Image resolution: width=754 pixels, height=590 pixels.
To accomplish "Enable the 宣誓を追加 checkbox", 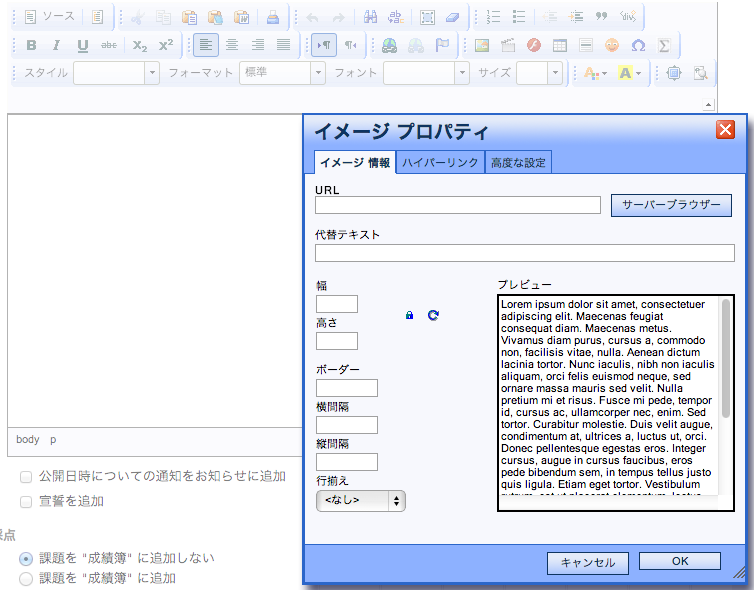I will 27,501.
